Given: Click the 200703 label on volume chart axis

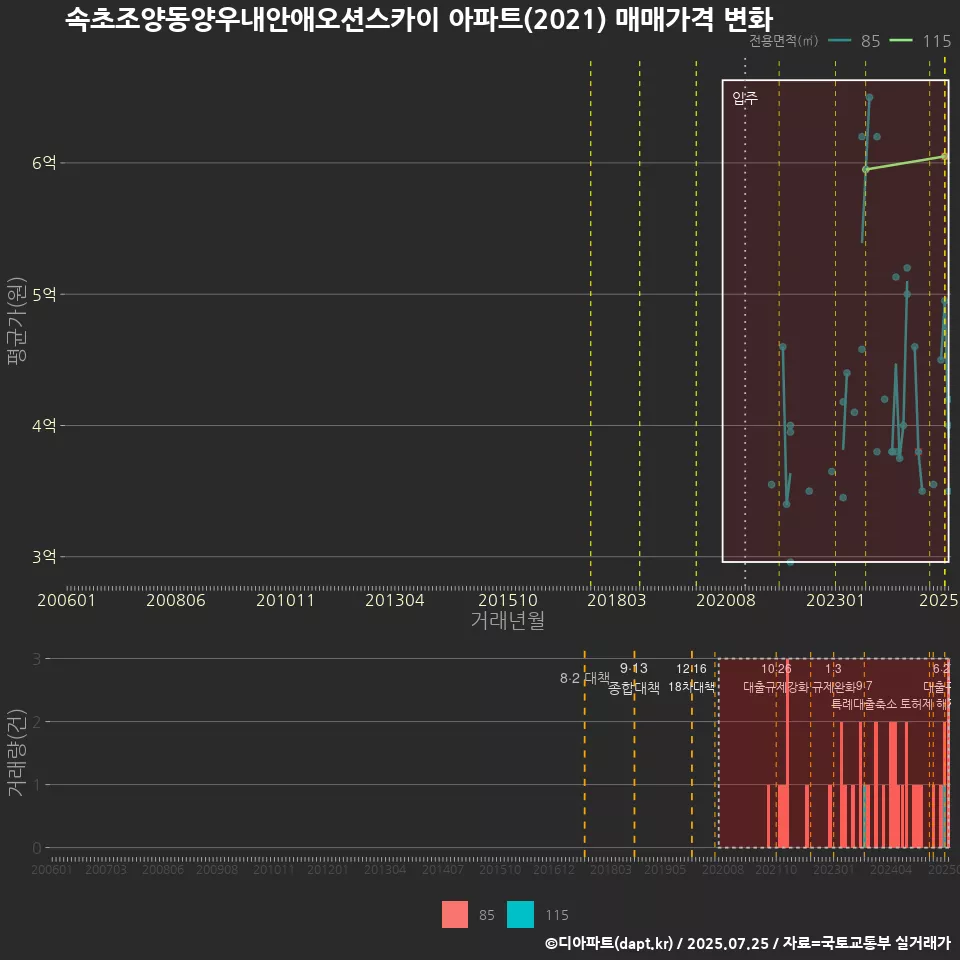Looking at the screenshot, I should point(106,869).
